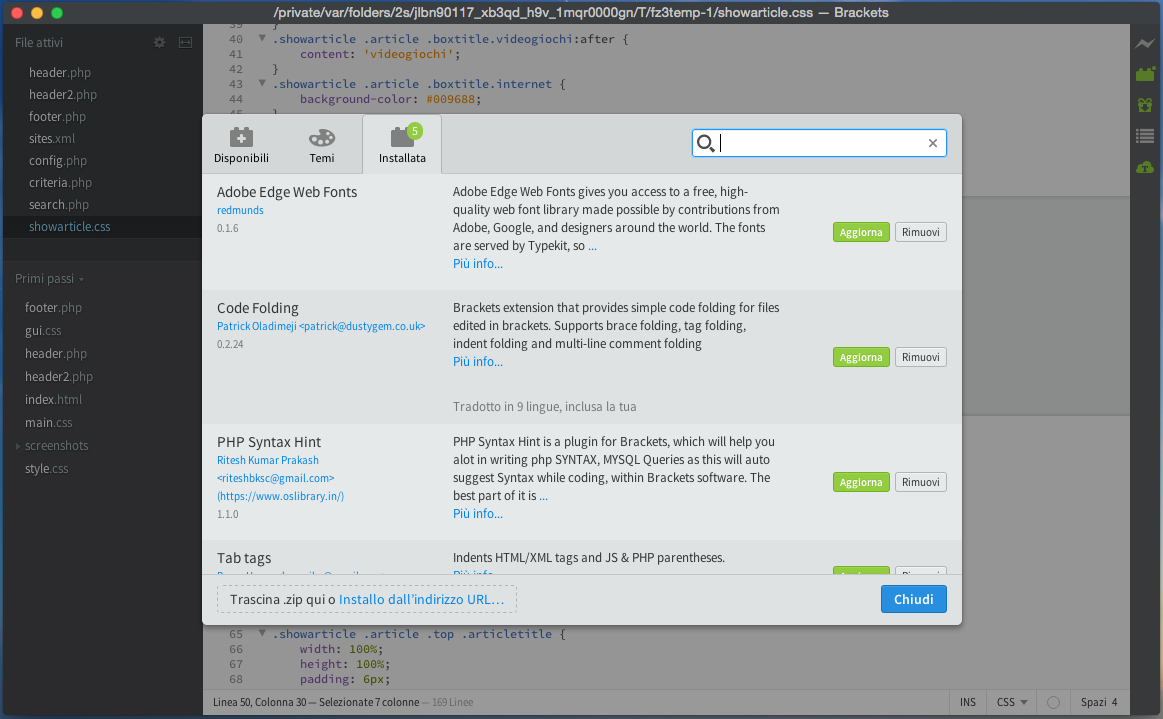Expand truncated Adobe Edge Web Fonts description ellipsis
Image resolution: width=1163 pixels, height=719 pixels.
[593, 246]
